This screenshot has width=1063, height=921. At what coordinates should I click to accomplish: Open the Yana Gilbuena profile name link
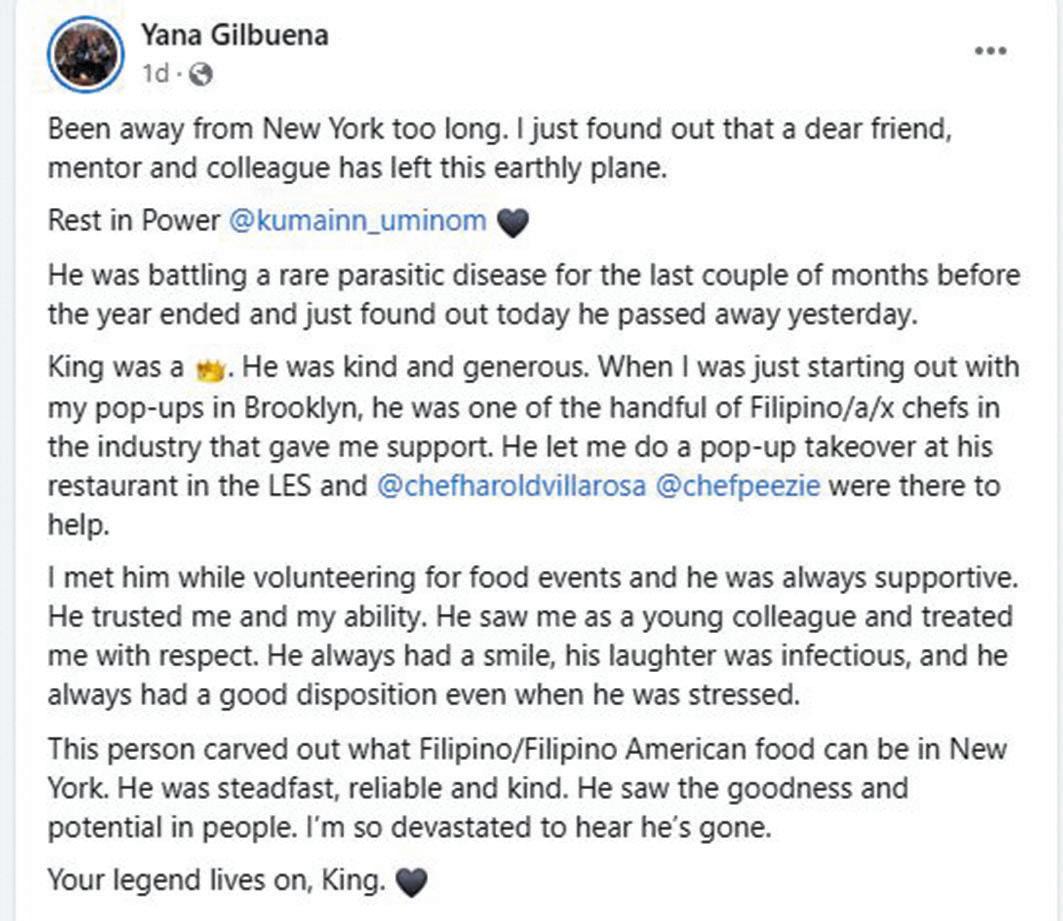point(234,36)
